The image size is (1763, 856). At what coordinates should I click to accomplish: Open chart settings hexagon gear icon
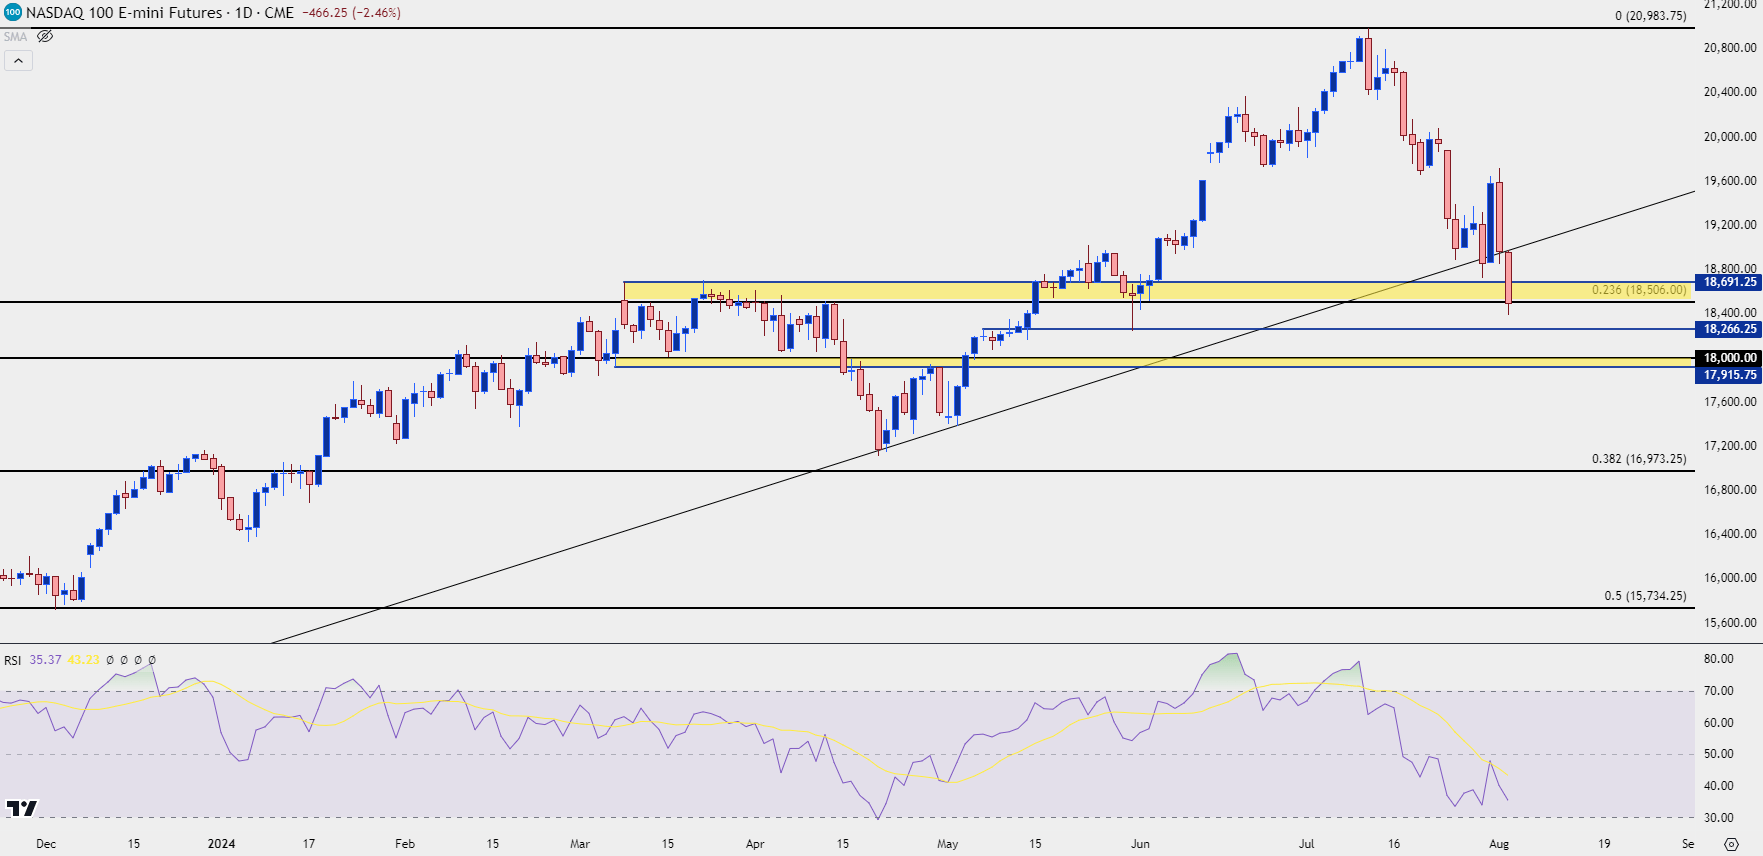pyautogui.click(x=1732, y=844)
